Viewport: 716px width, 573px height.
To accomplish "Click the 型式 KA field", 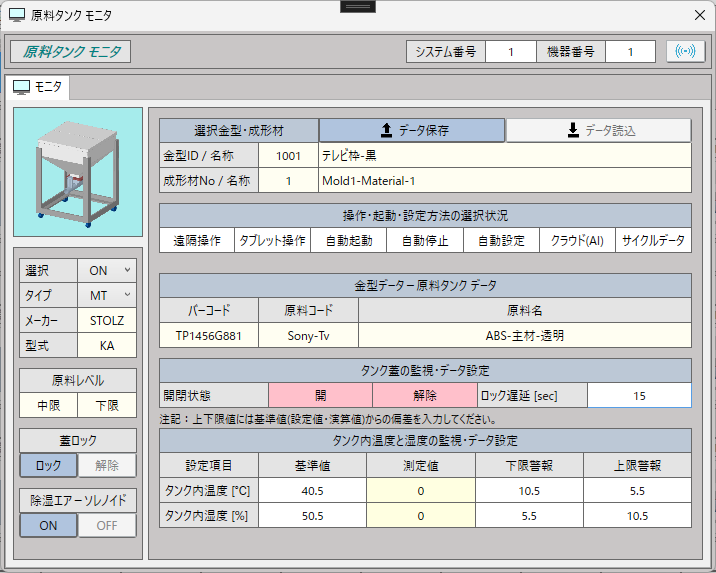I will pos(107,346).
